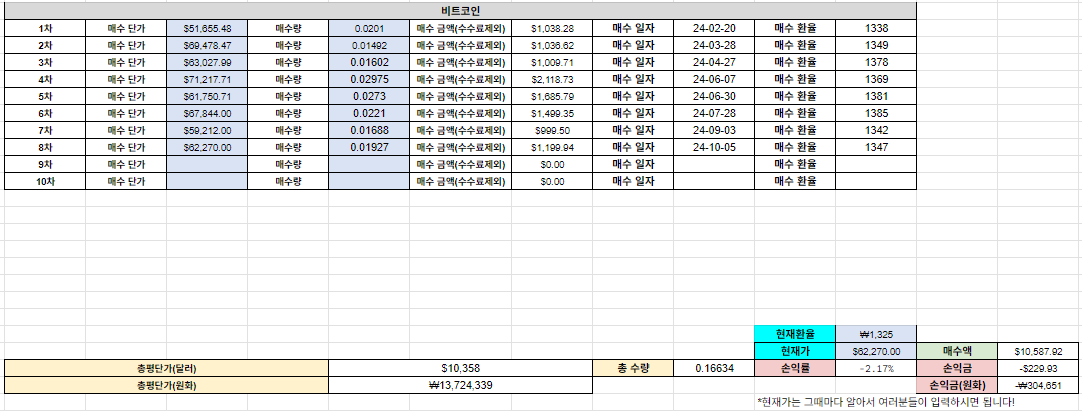Click the 총평단가(달러) label cell
Screen dimensions: 1082x411
click(x=166, y=368)
